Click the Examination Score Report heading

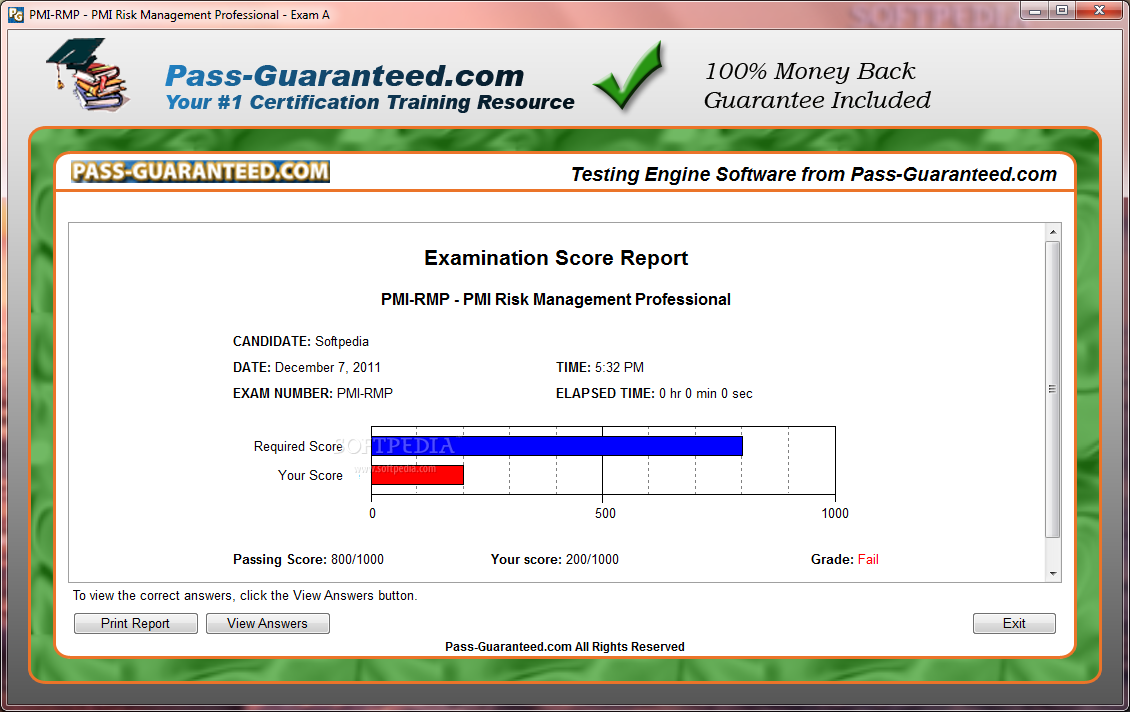pyautogui.click(x=556, y=258)
